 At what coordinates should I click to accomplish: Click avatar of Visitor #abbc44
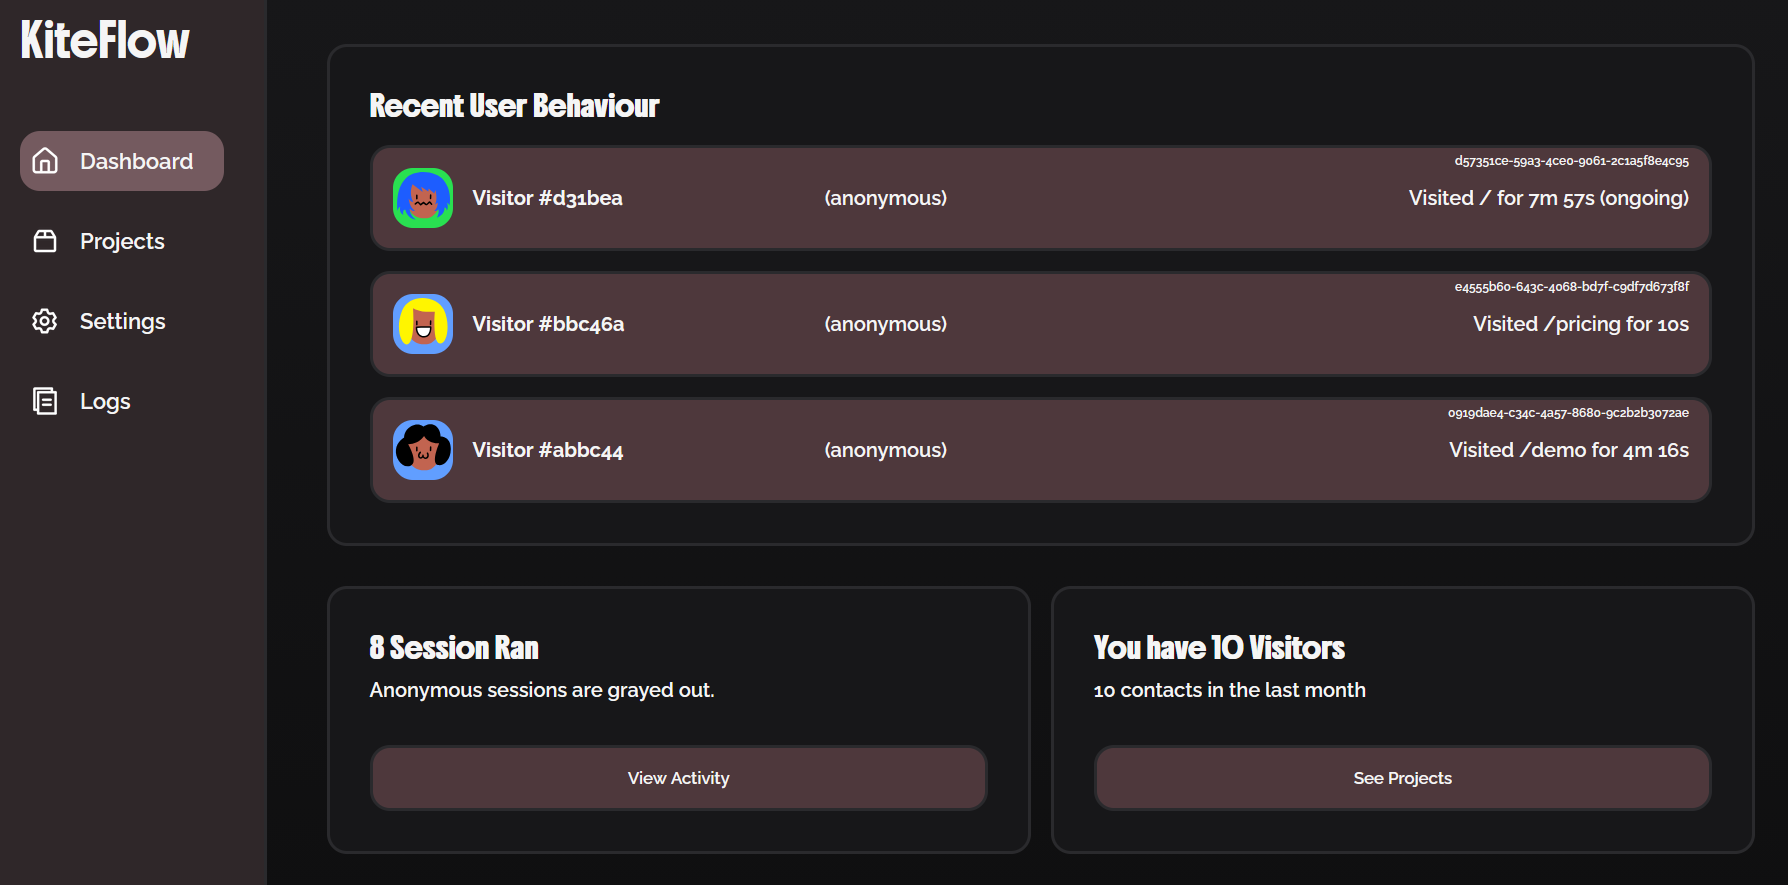tap(423, 450)
